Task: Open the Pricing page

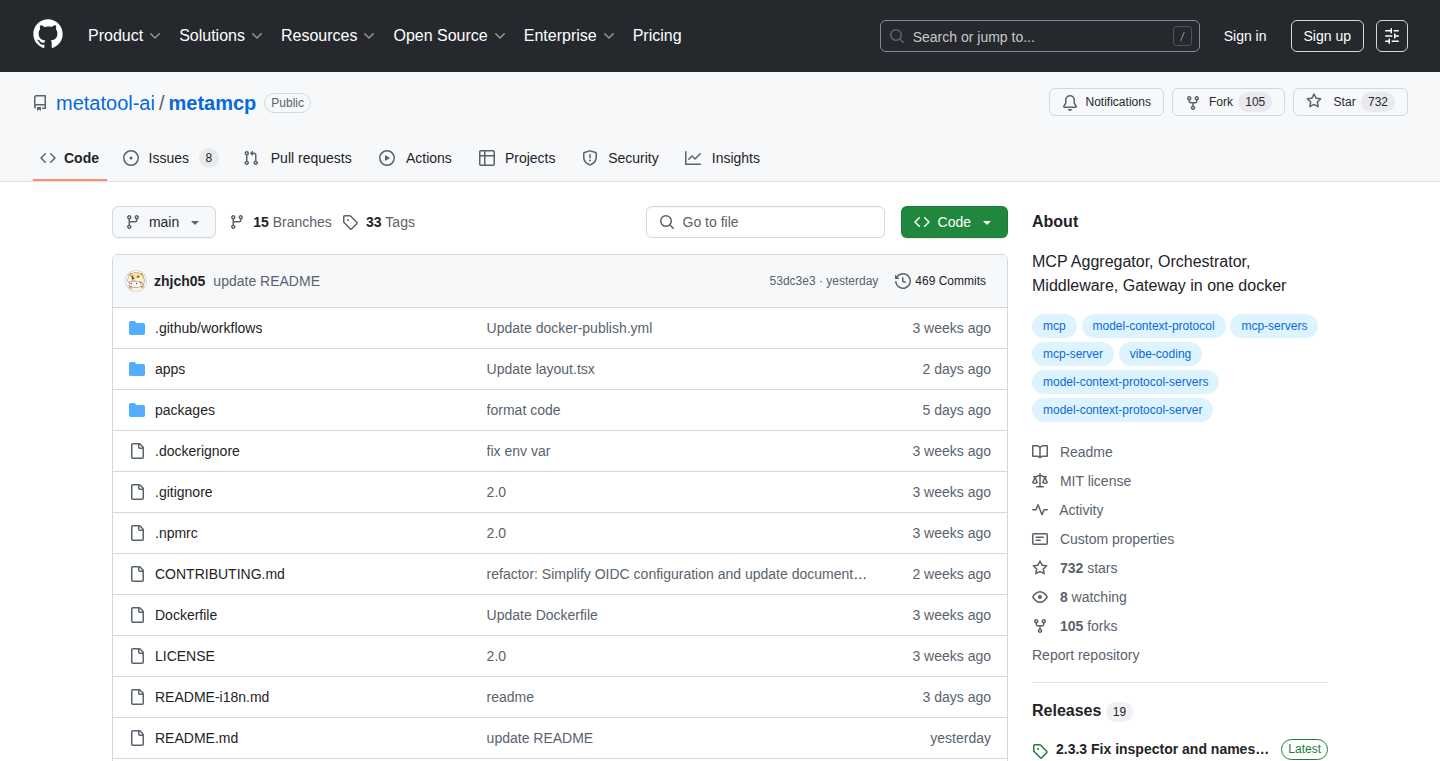Action: point(657,36)
